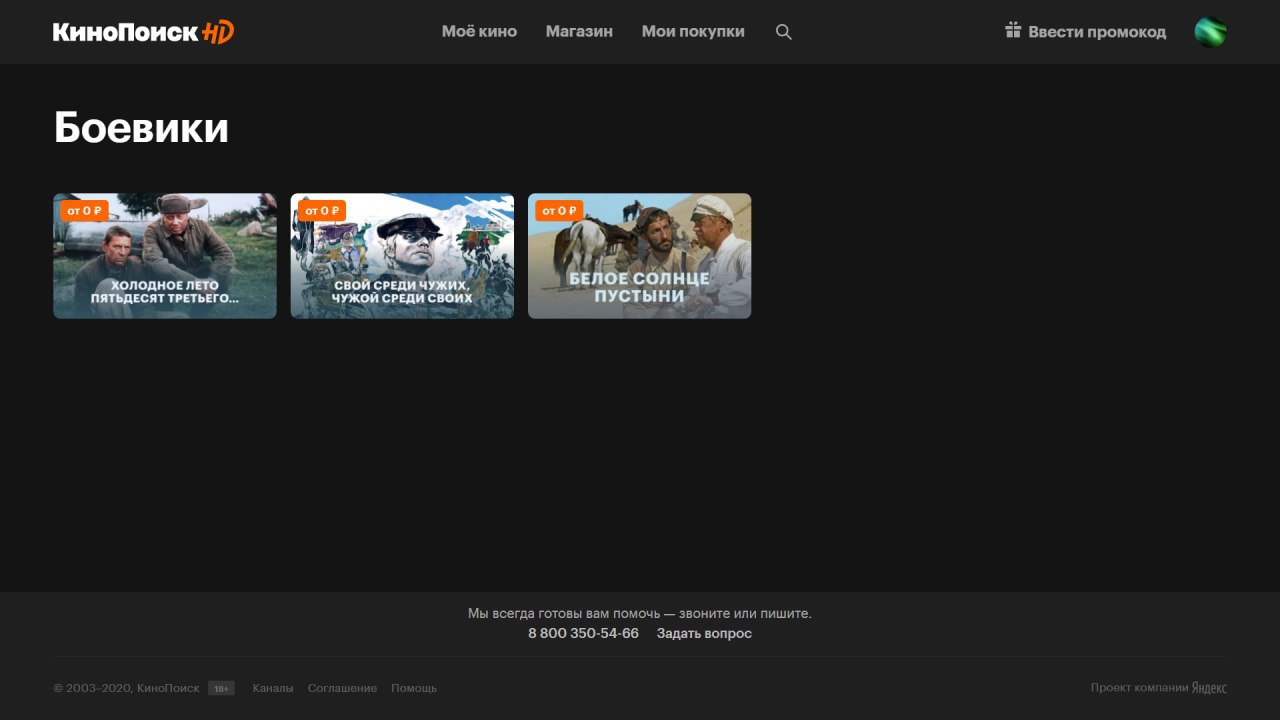
Task: Open the Свой среди чужих movie card
Action: [402, 256]
